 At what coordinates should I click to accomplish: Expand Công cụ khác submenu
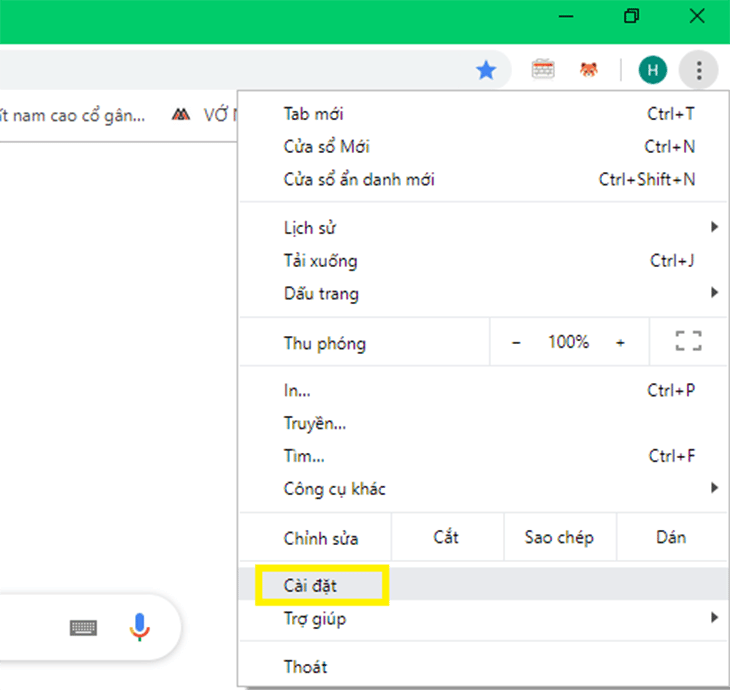coord(483,488)
